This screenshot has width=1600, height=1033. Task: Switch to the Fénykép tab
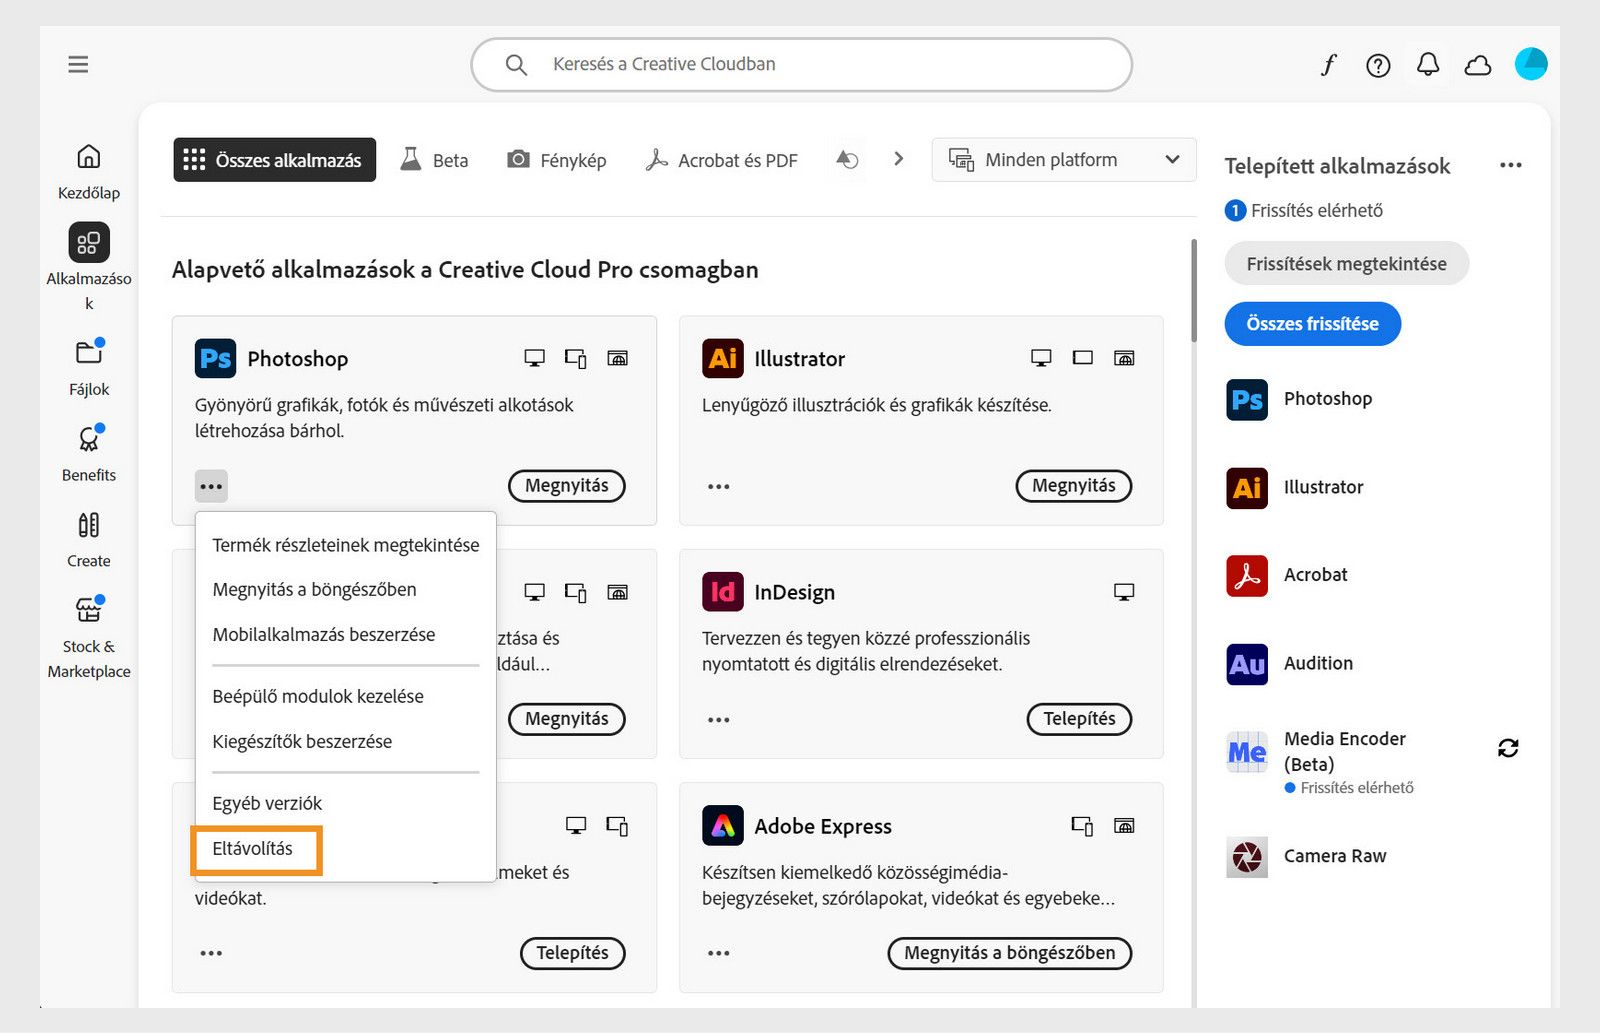[x=556, y=160]
